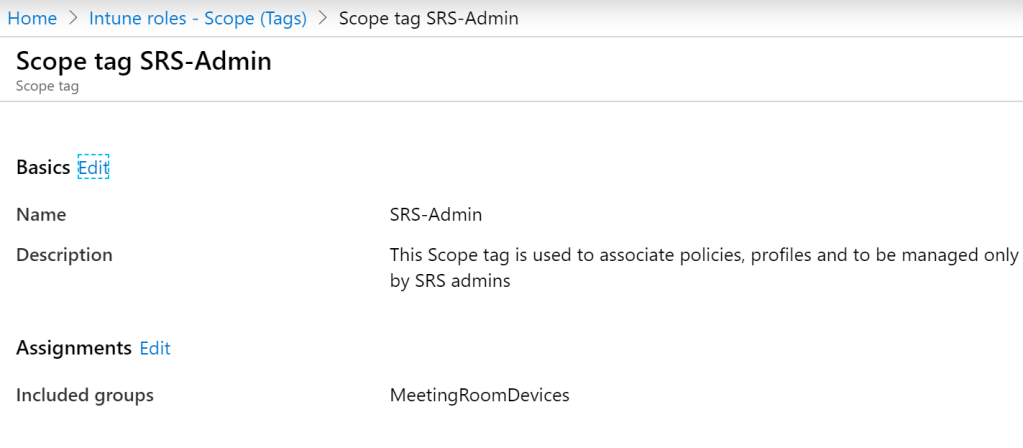This screenshot has height=448, width=1023.
Task: Open Intune roles - Scope (Tags) breadcrumb
Action: (x=197, y=18)
